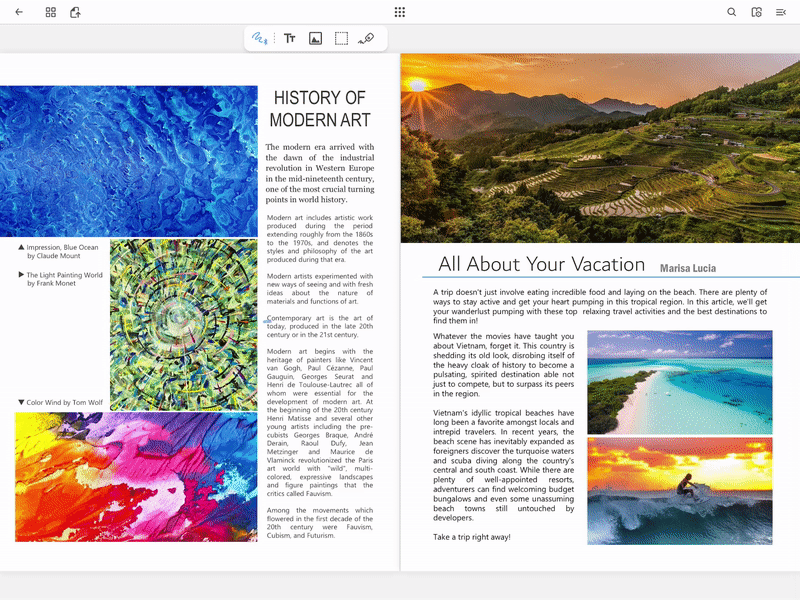800x600 pixels.
Task: Click the paragraph starting "The modern era arrived"
Action: point(320,173)
